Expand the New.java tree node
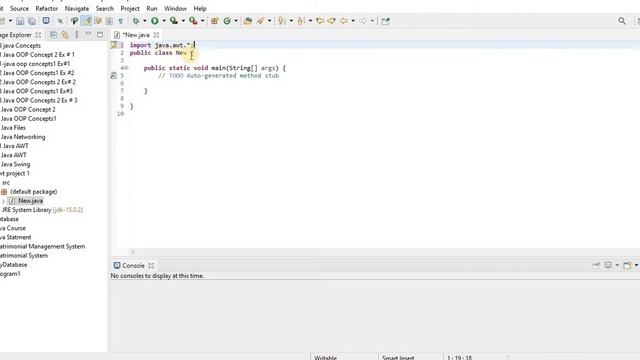 point(4,201)
